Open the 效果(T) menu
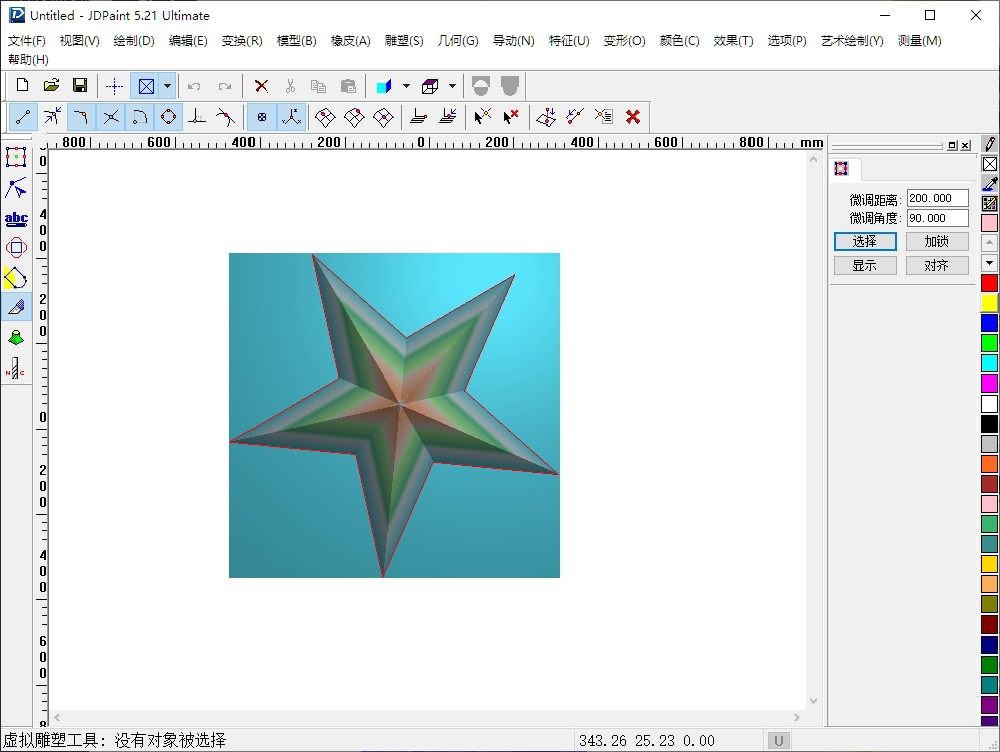The image size is (1000, 752). 733,41
